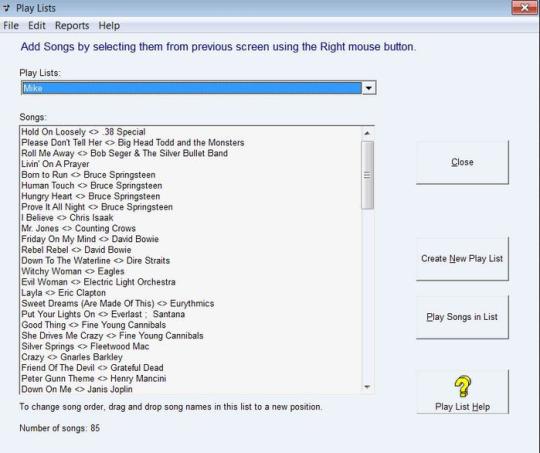Select Silver Springs <> Fleetwood Mac
The width and height of the screenshot is (540, 453).
(191, 346)
